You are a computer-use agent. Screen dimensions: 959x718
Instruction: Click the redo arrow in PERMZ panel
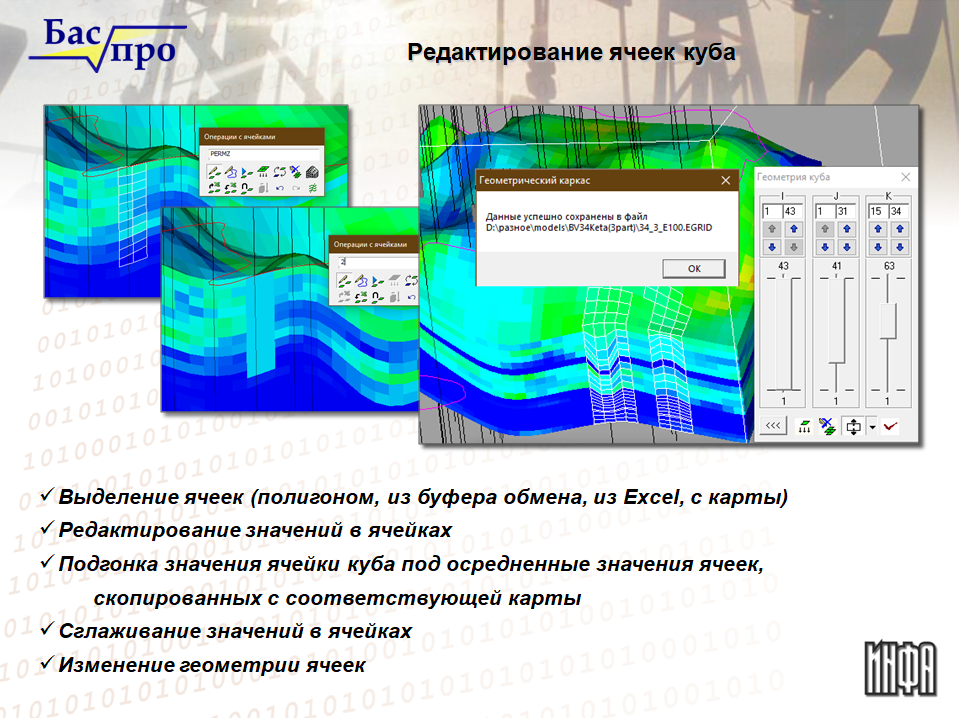[296, 188]
